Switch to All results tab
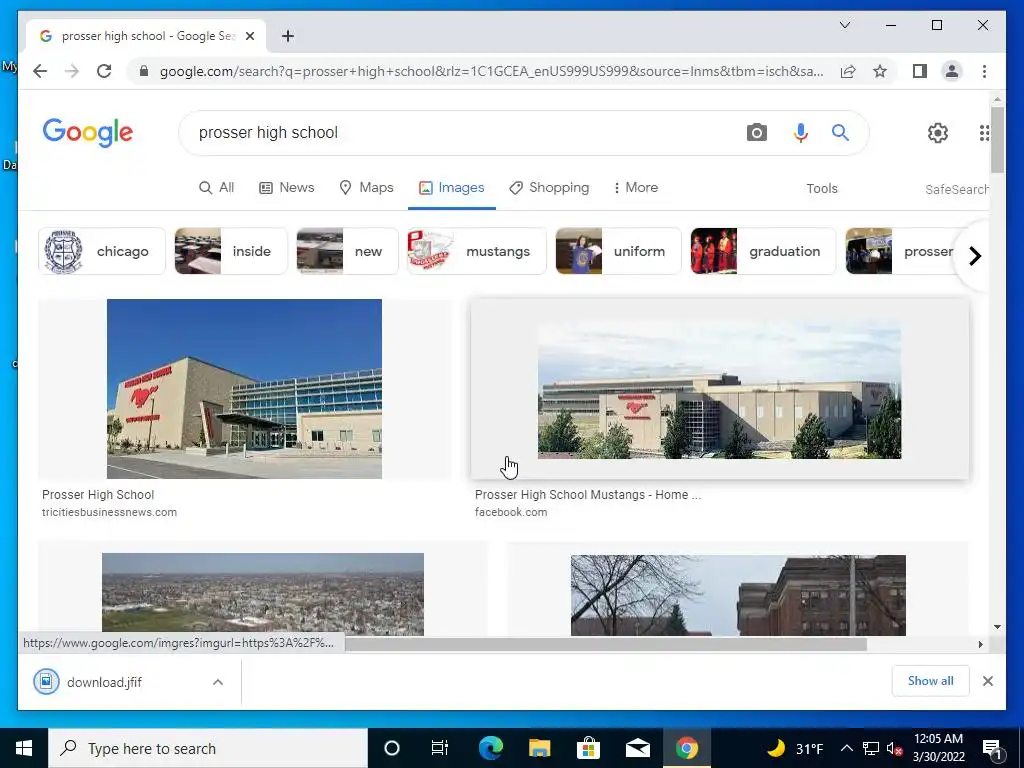 point(216,187)
